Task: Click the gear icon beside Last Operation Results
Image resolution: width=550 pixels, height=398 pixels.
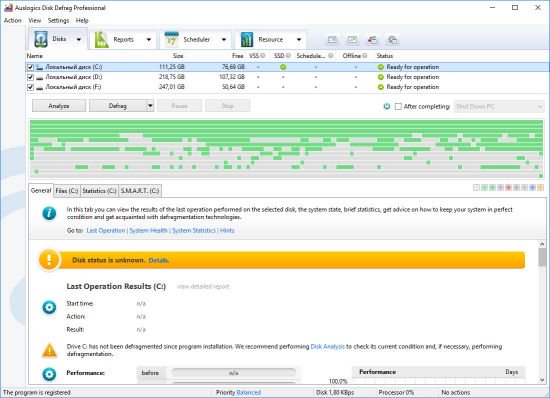Action: click(49, 308)
